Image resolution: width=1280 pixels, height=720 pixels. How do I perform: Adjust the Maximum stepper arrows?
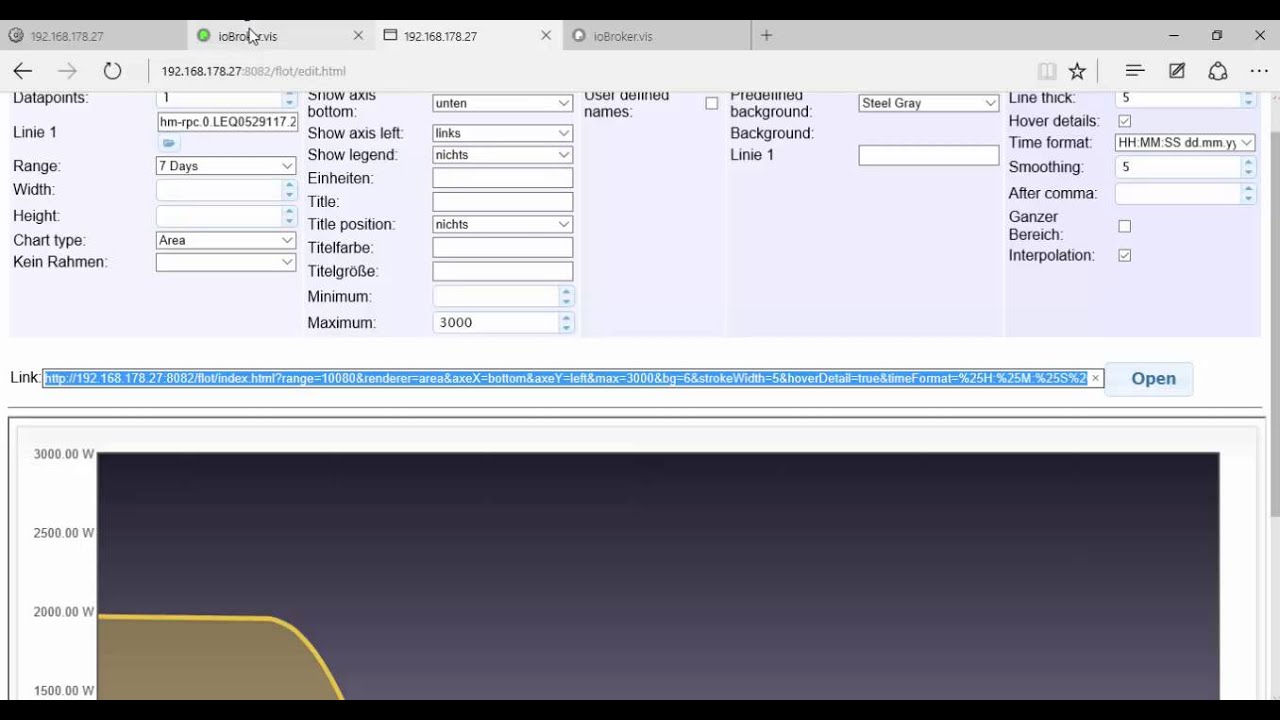(x=566, y=323)
